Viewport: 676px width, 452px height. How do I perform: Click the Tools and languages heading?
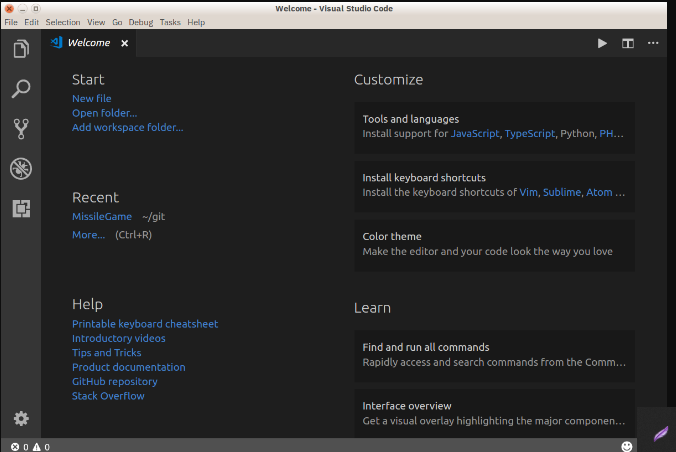coord(410,119)
